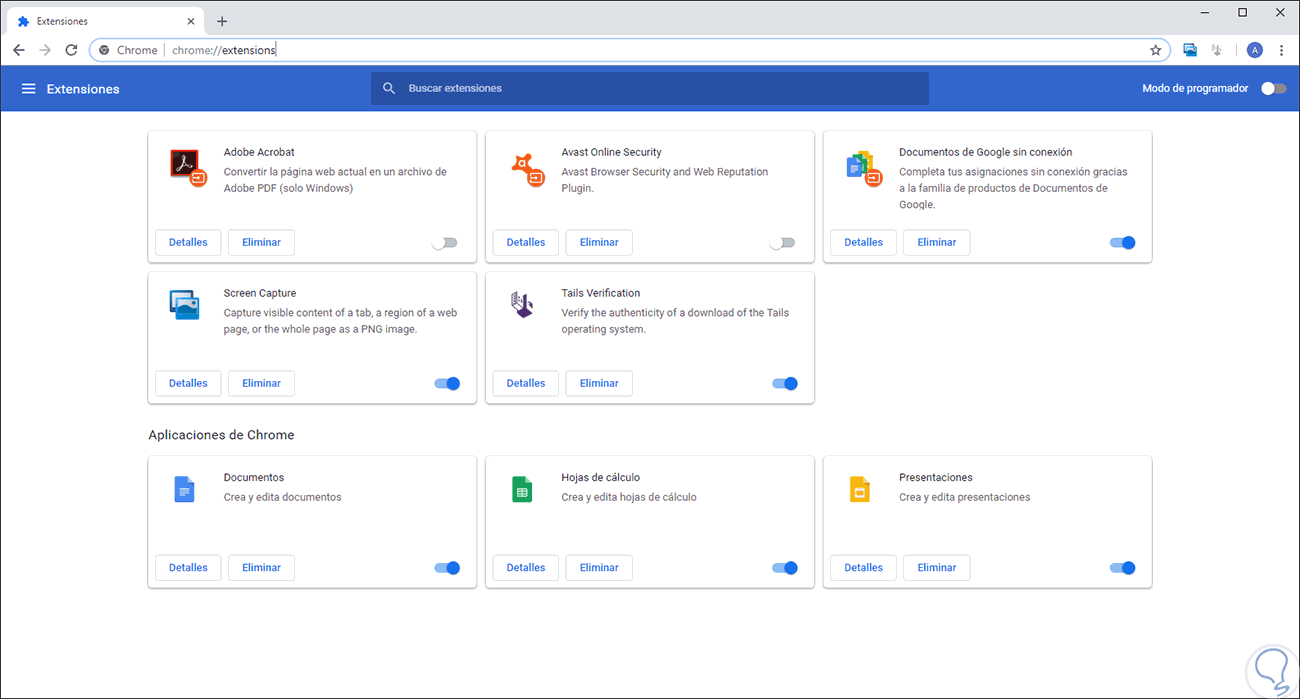Turn off the Documentos app toggle
This screenshot has height=699, width=1300.
point(447,568)
